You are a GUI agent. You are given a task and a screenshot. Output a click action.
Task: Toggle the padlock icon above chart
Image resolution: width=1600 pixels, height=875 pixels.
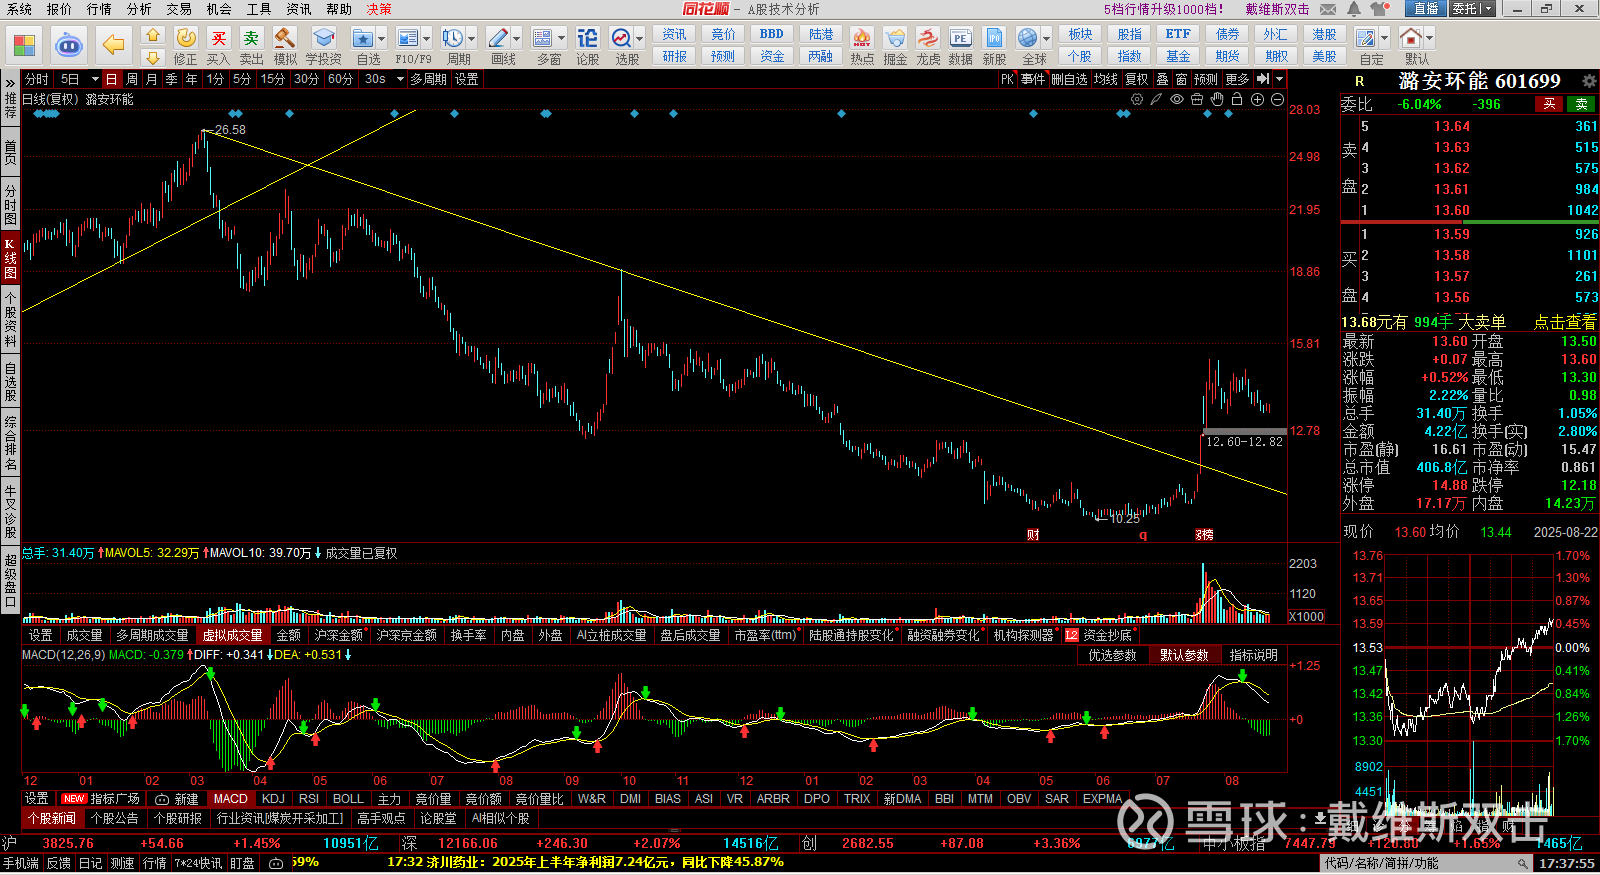1237,99
